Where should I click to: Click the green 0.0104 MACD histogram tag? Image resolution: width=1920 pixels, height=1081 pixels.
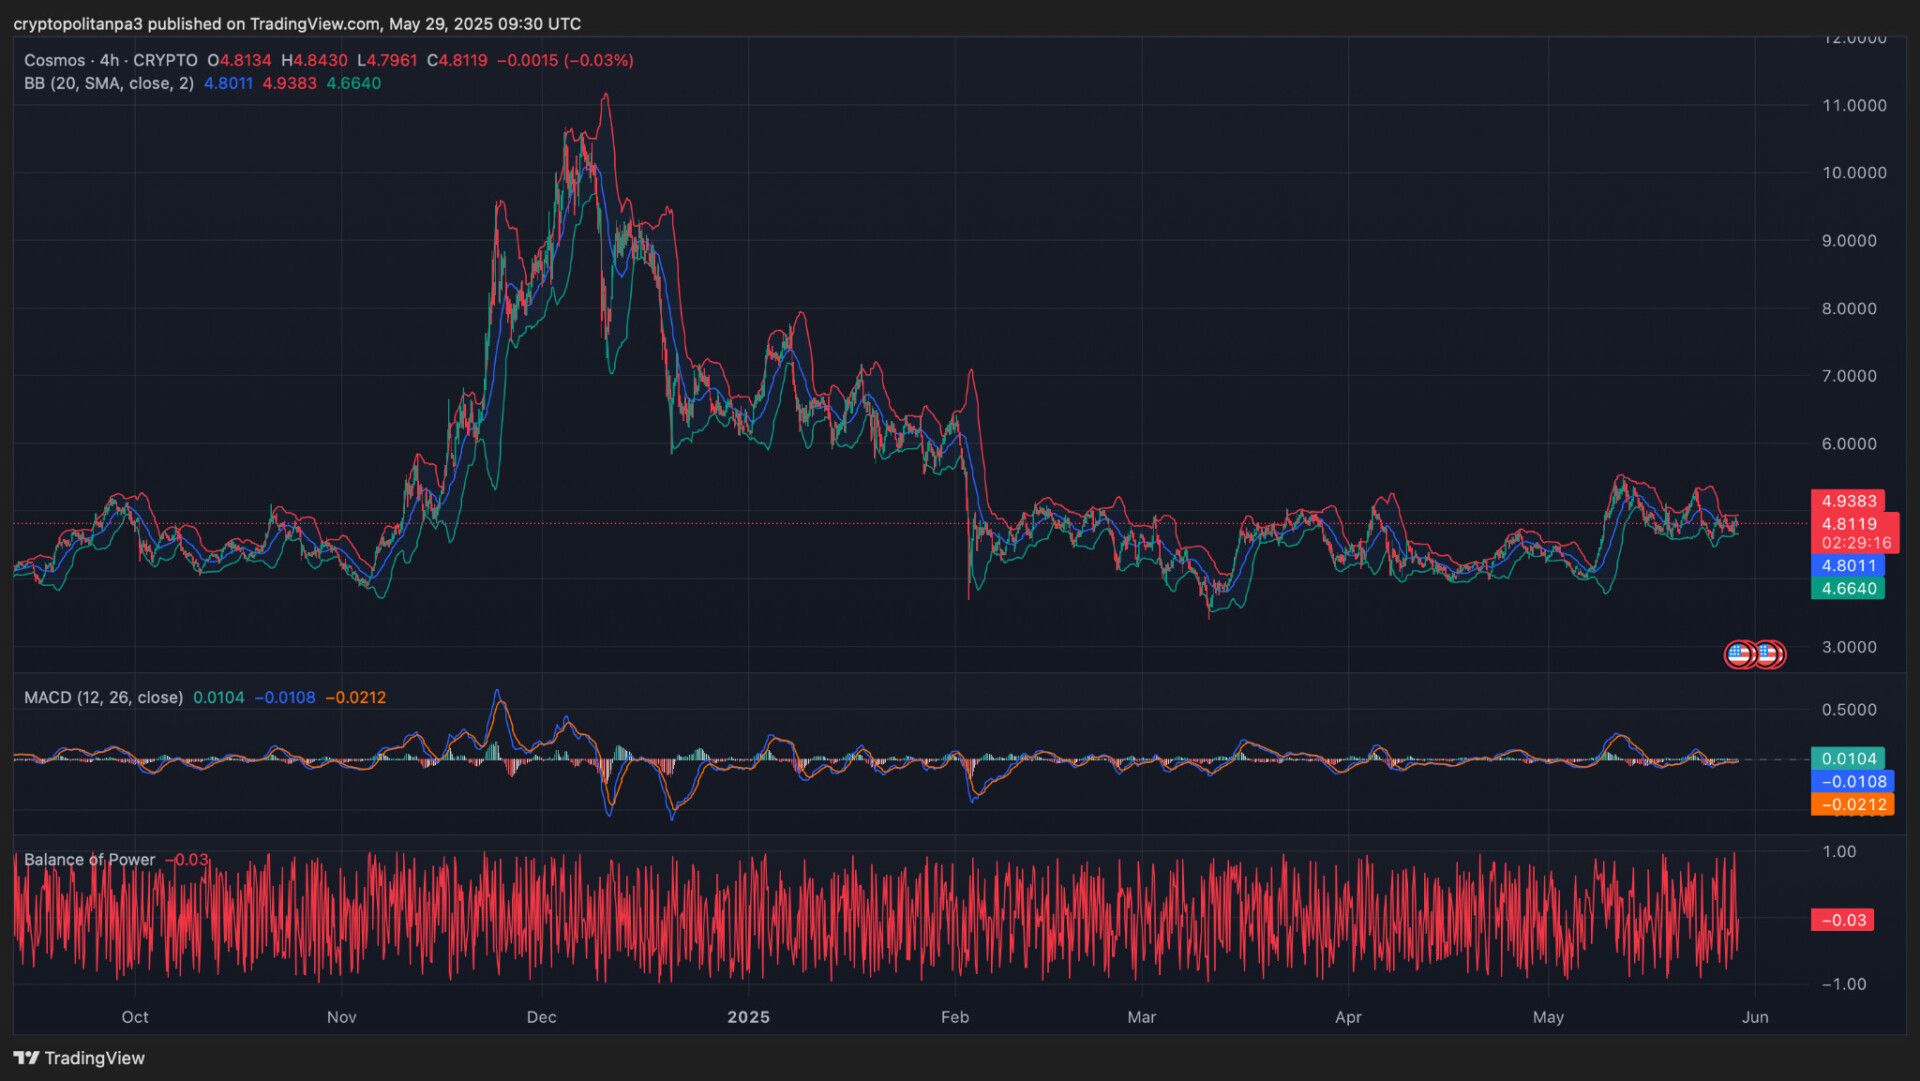[1848, 759]
